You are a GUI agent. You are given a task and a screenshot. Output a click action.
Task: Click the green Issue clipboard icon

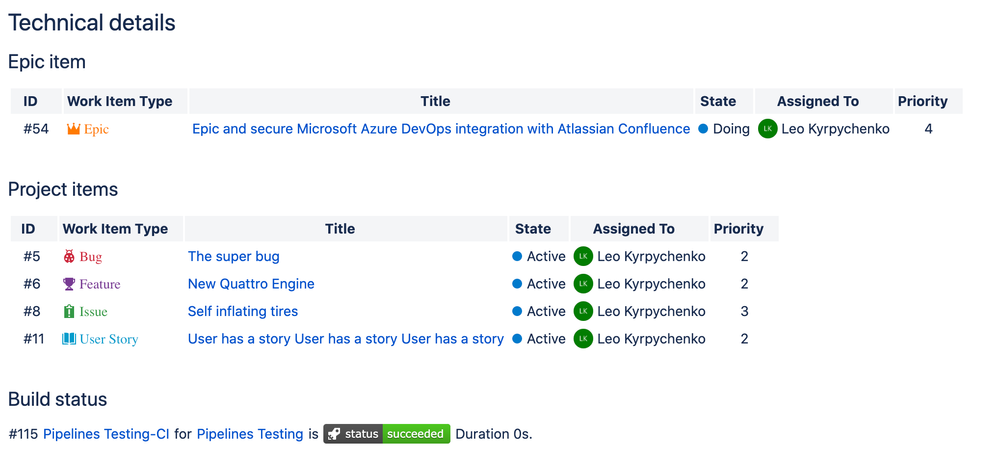(x=69, y=312)
